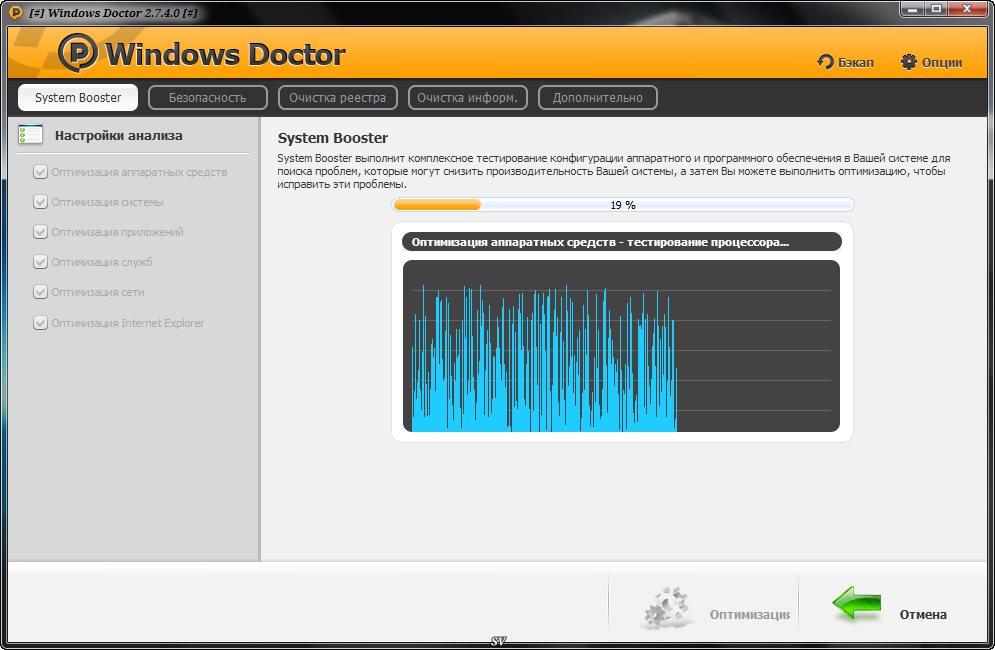Click the Бэкап link
The height and width of the screenshot is (650, 995).
point(855,62)
